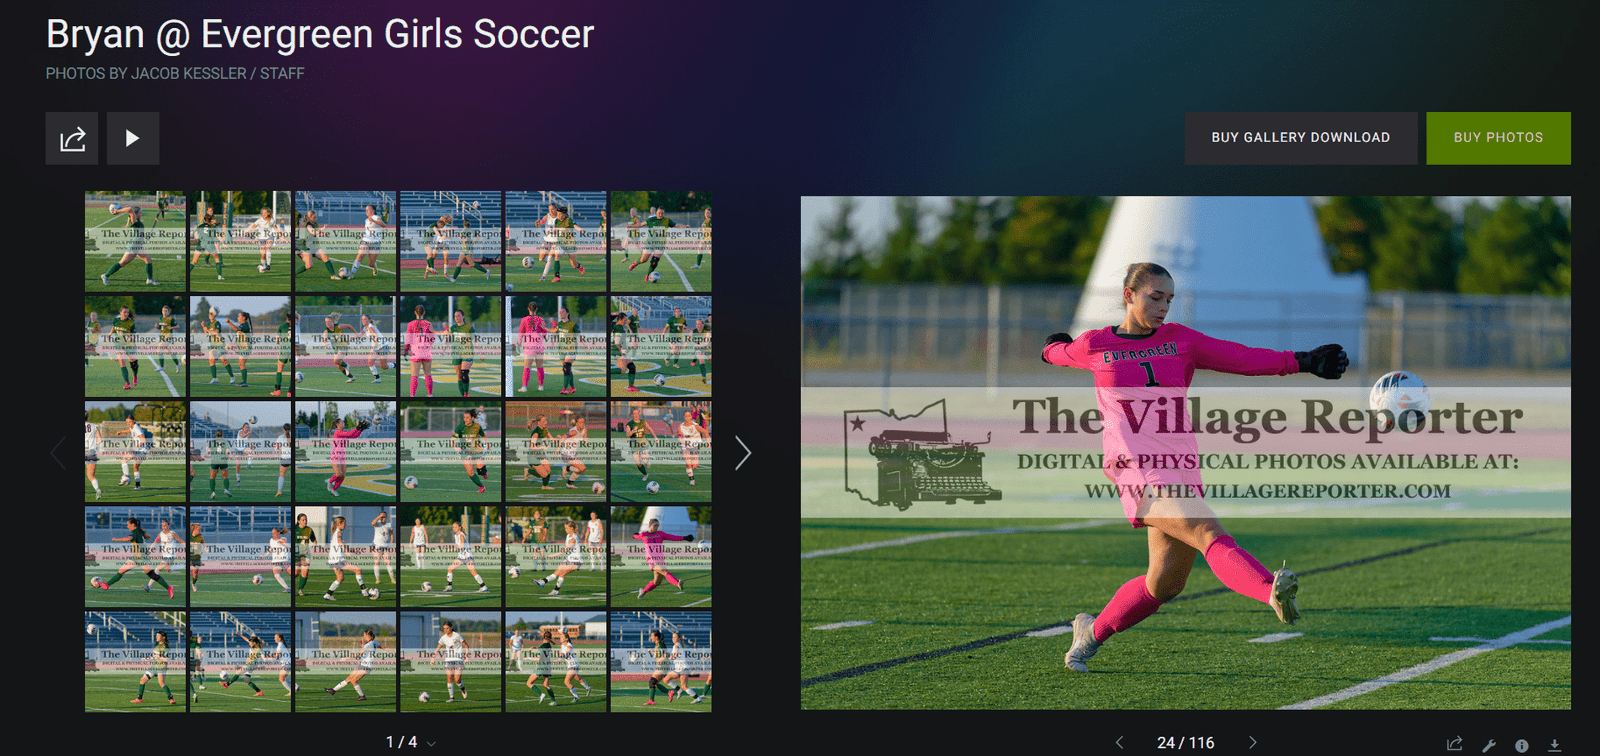This screenshot has height=756, width=1600.
Task: Select the first thumbnail in the grid
Action: click(135, 241)
